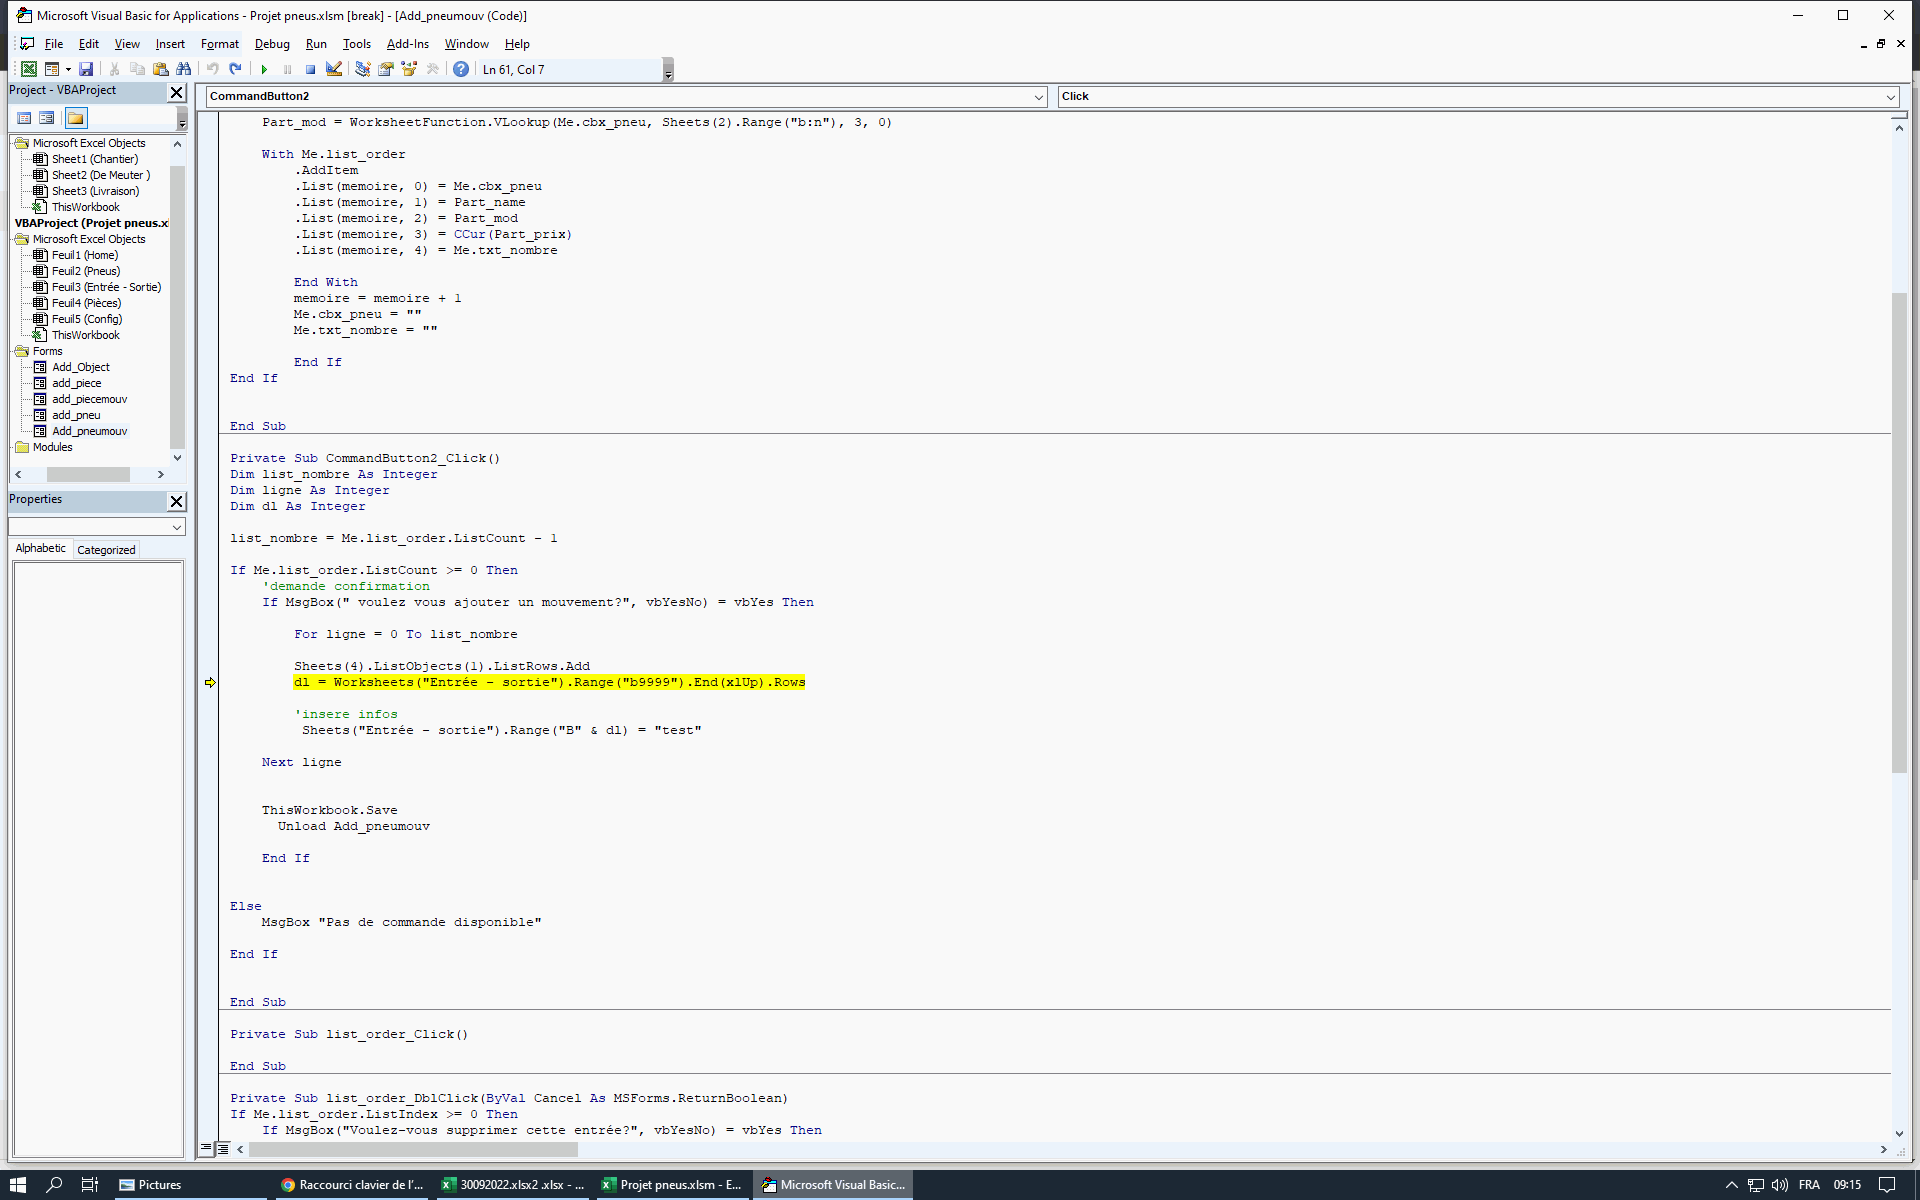Click the Find binoculars icon

click(x=184, y=69)
